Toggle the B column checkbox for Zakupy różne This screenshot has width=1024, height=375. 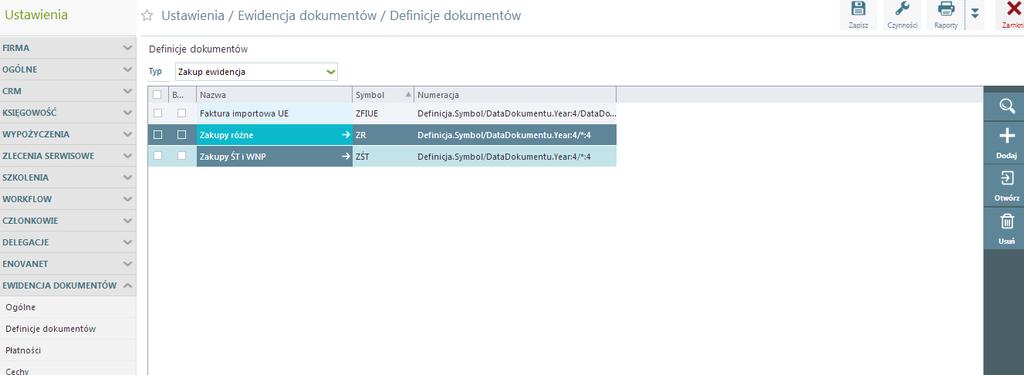tap(182, 135)
